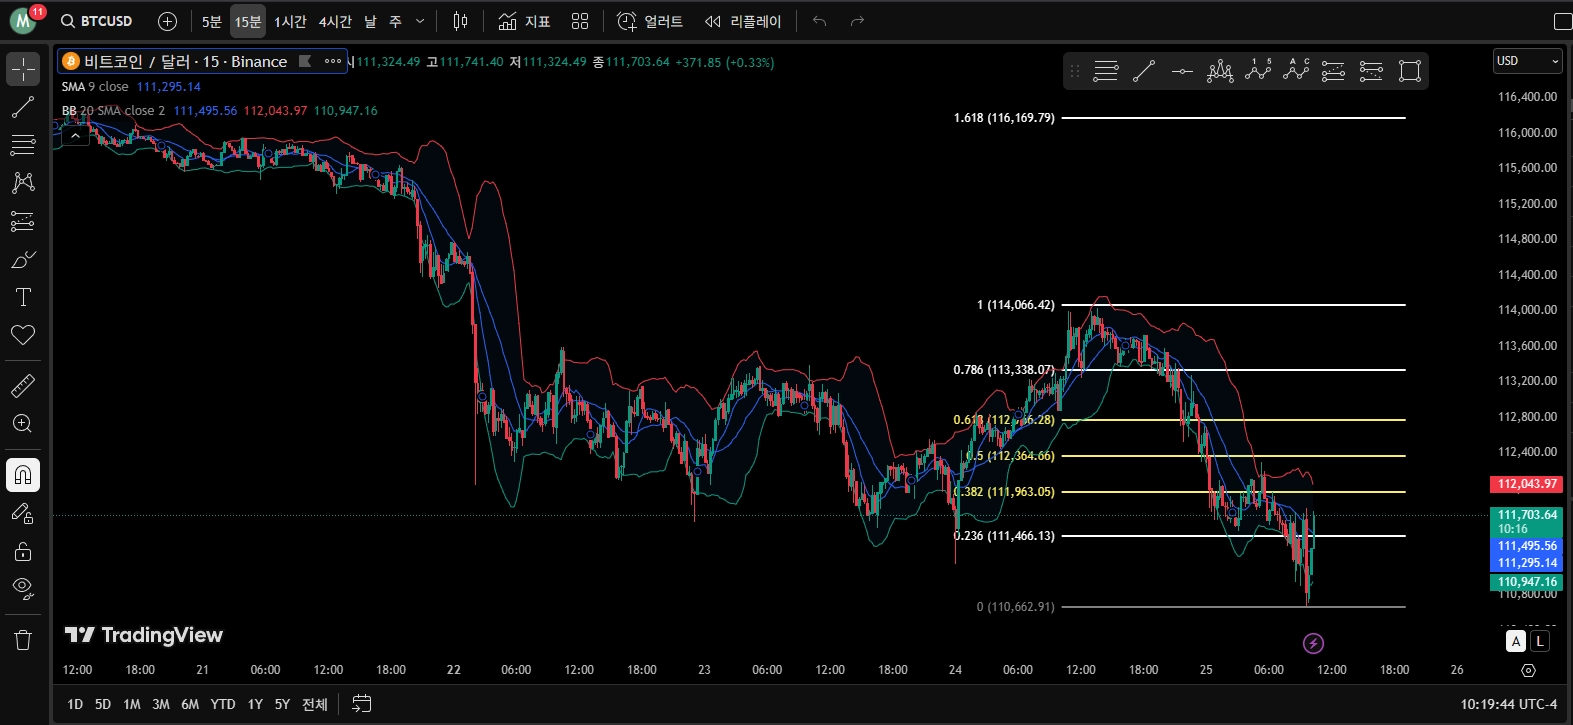Switch to the 1시간 timeframe

(x=290, y=21)
